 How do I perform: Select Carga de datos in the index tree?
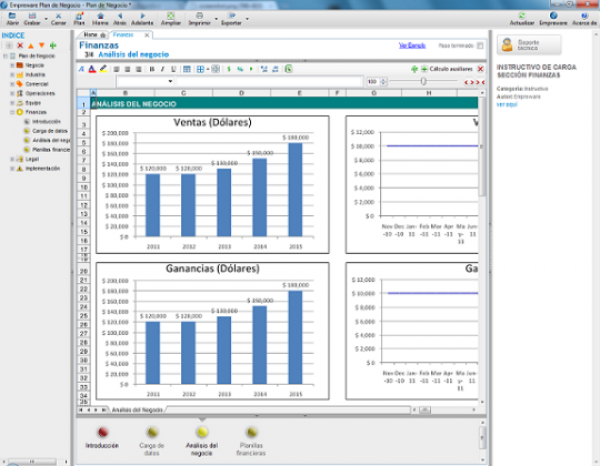[50, 131]
